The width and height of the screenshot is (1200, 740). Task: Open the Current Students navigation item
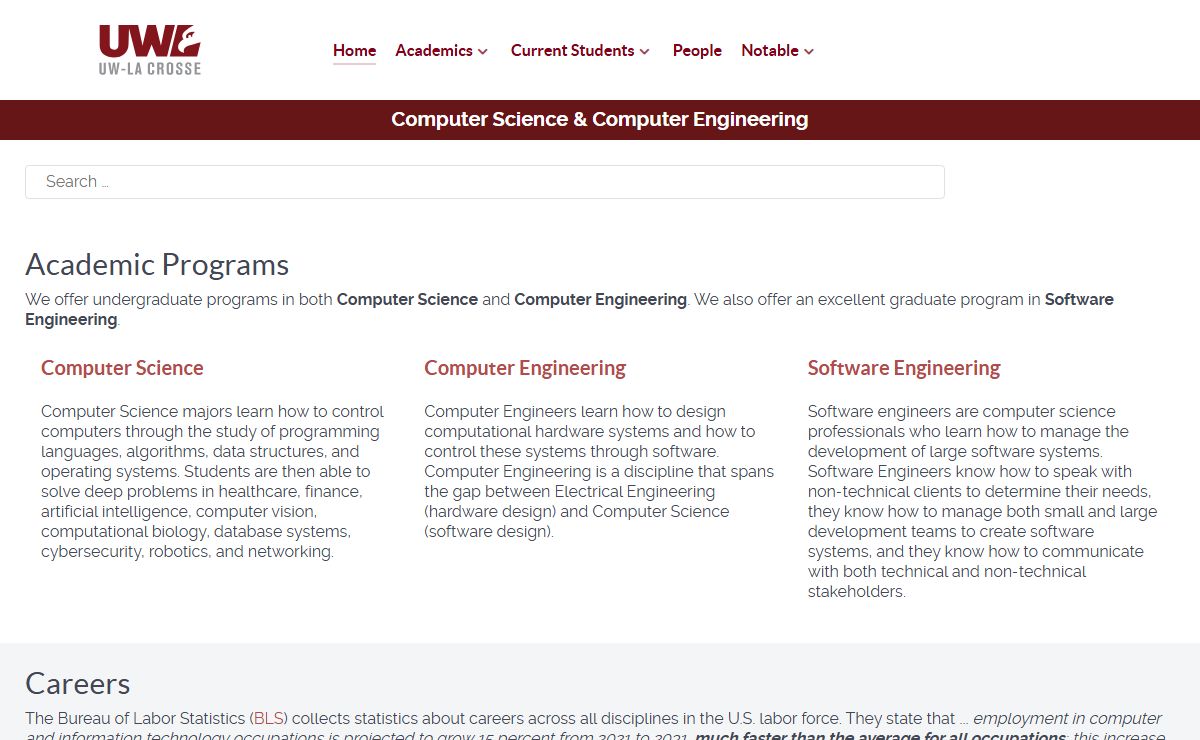tap(572, 51)
